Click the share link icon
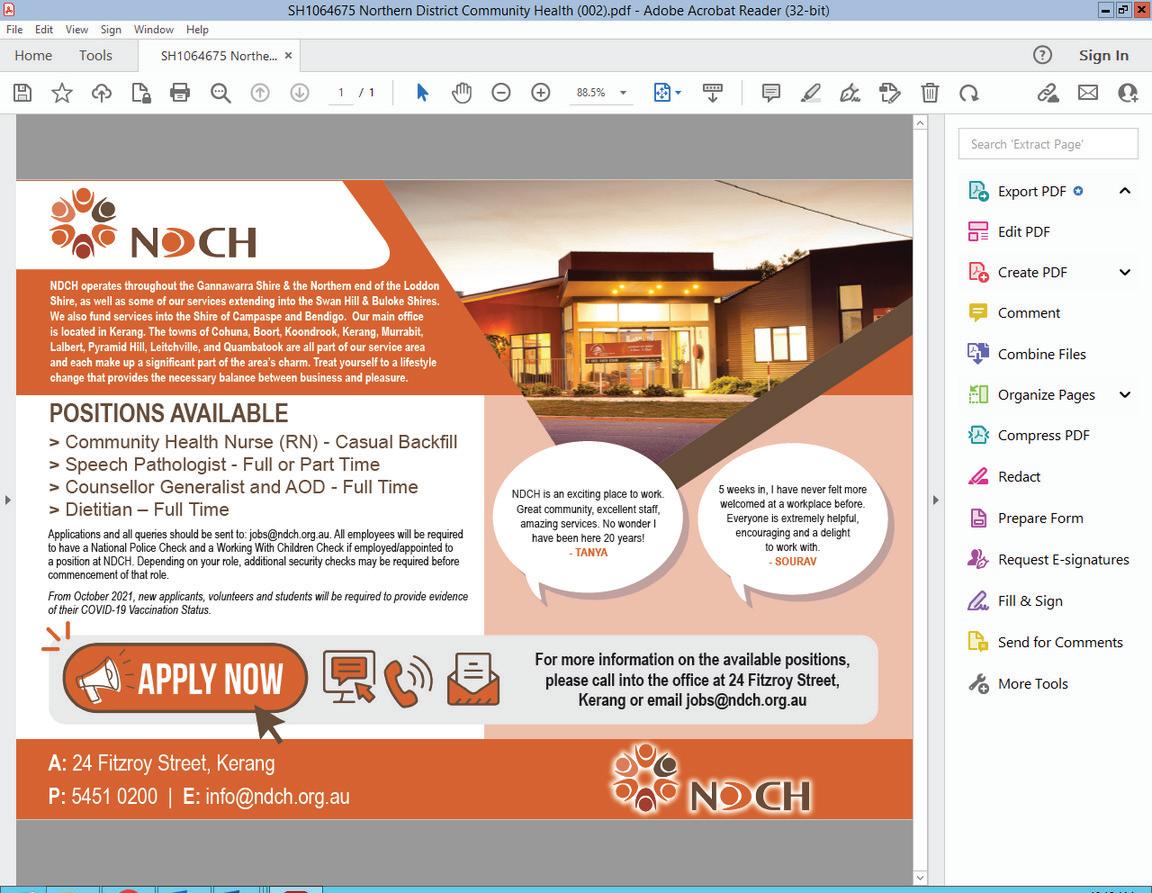Viewport: 1152px width, 893px height. (x=1048, y=93)
